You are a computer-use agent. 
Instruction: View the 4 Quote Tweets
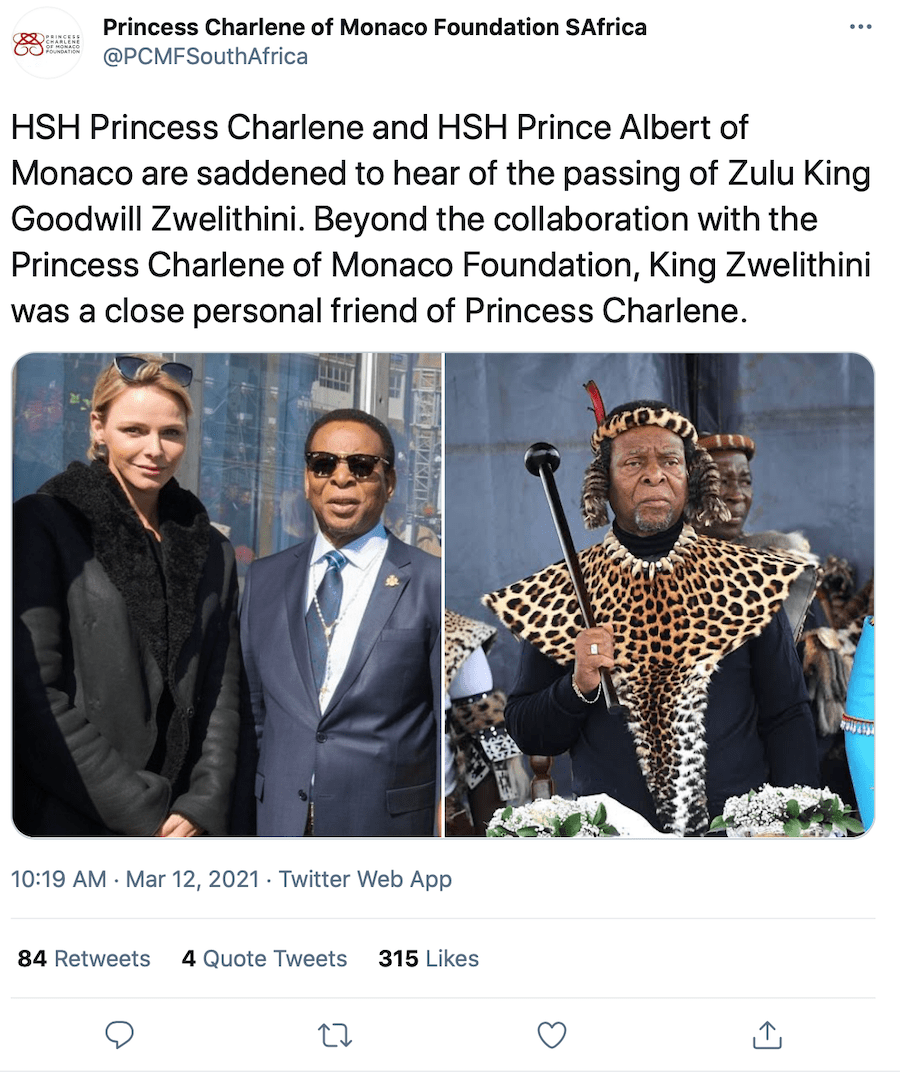(x=264, y=959)
